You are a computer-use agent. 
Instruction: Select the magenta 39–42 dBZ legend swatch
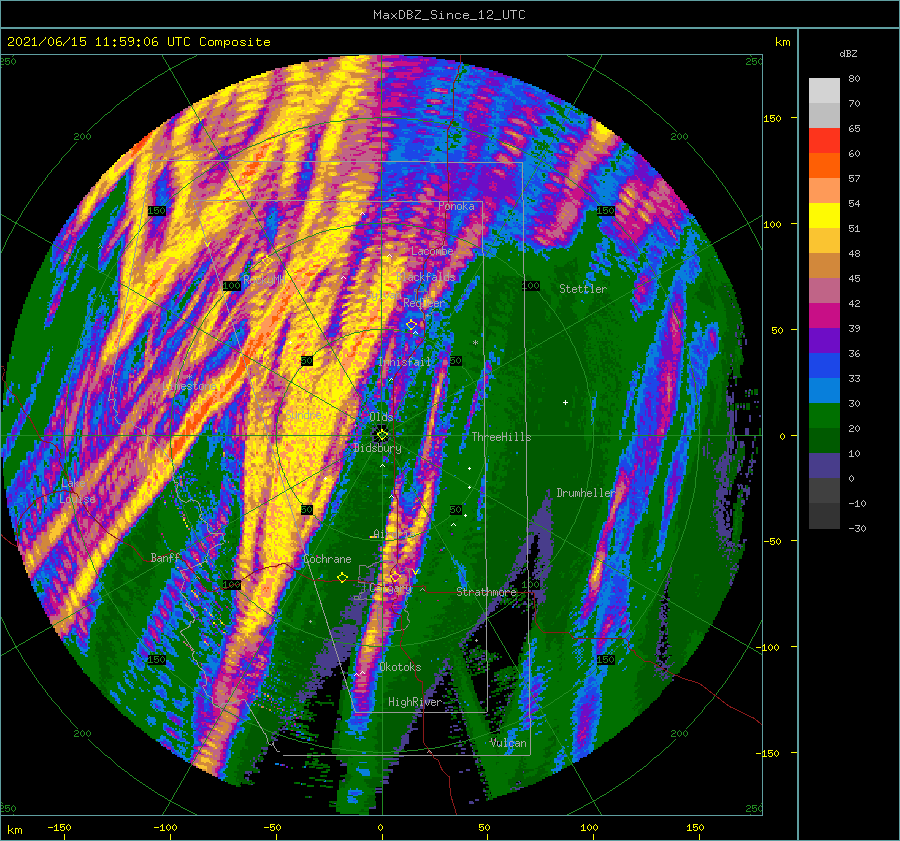(824, 316)
